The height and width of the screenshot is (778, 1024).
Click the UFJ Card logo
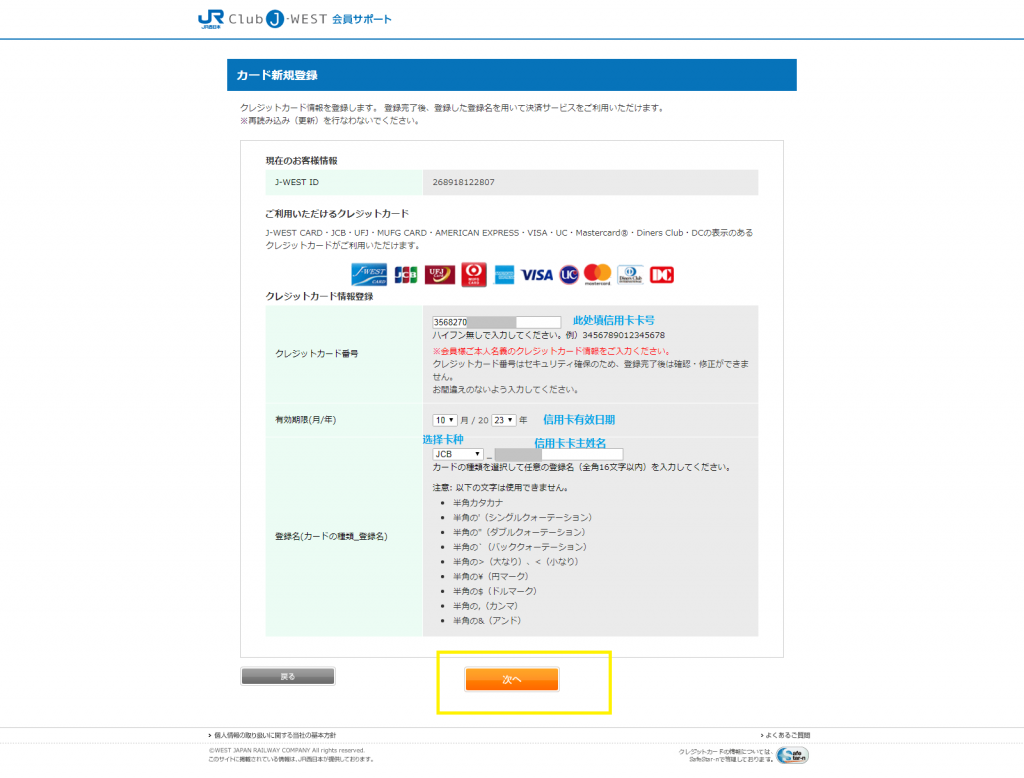(439, 273)
